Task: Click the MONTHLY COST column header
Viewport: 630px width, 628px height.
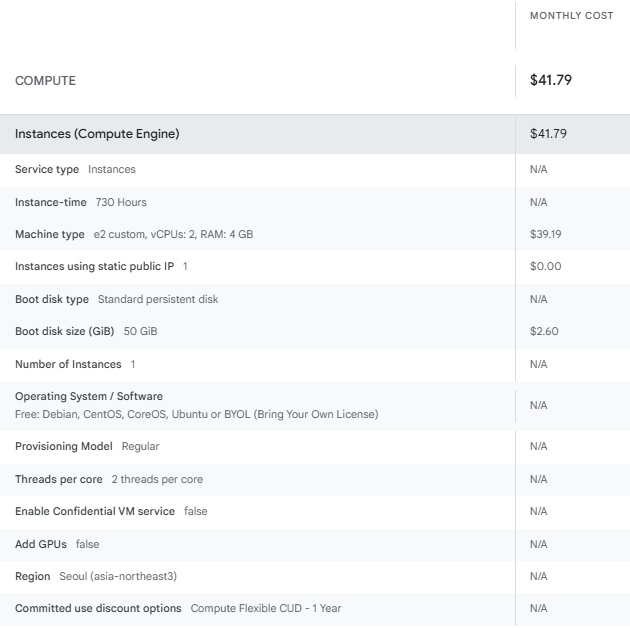Action: [571, 16]
